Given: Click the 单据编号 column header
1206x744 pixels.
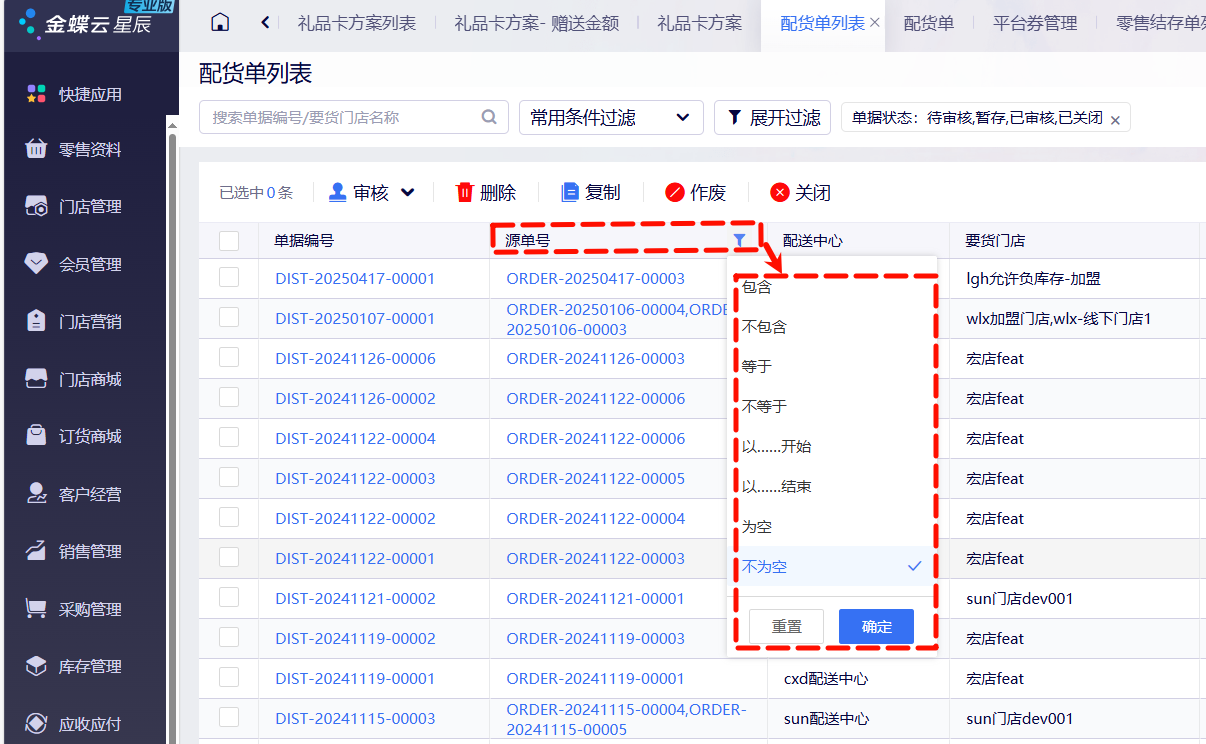Looking at the screenshot, I should coord(304,241).
